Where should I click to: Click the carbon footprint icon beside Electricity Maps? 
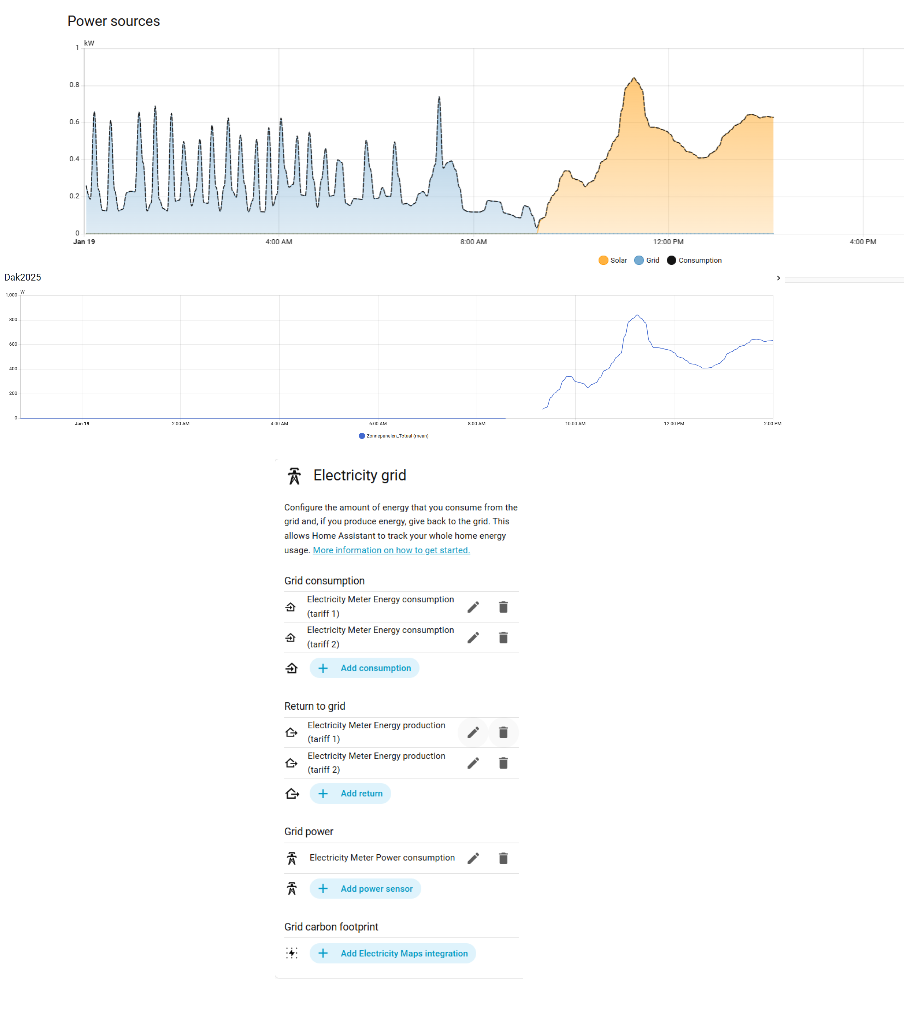pos(291,953)
